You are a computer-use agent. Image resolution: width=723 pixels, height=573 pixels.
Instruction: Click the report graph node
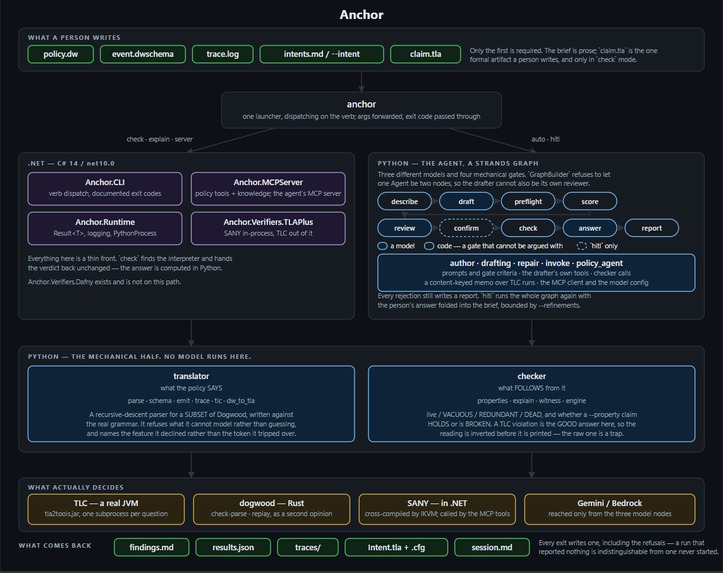pos(652,228)
